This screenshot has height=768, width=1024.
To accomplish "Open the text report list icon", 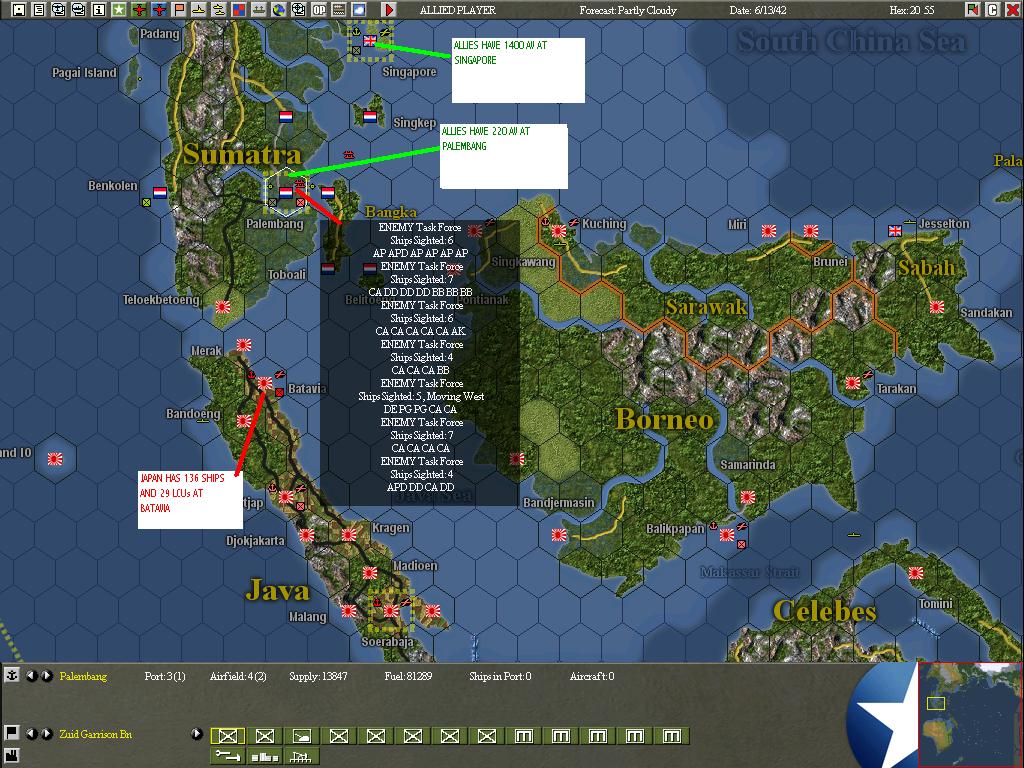I will [x=39, y=10].
